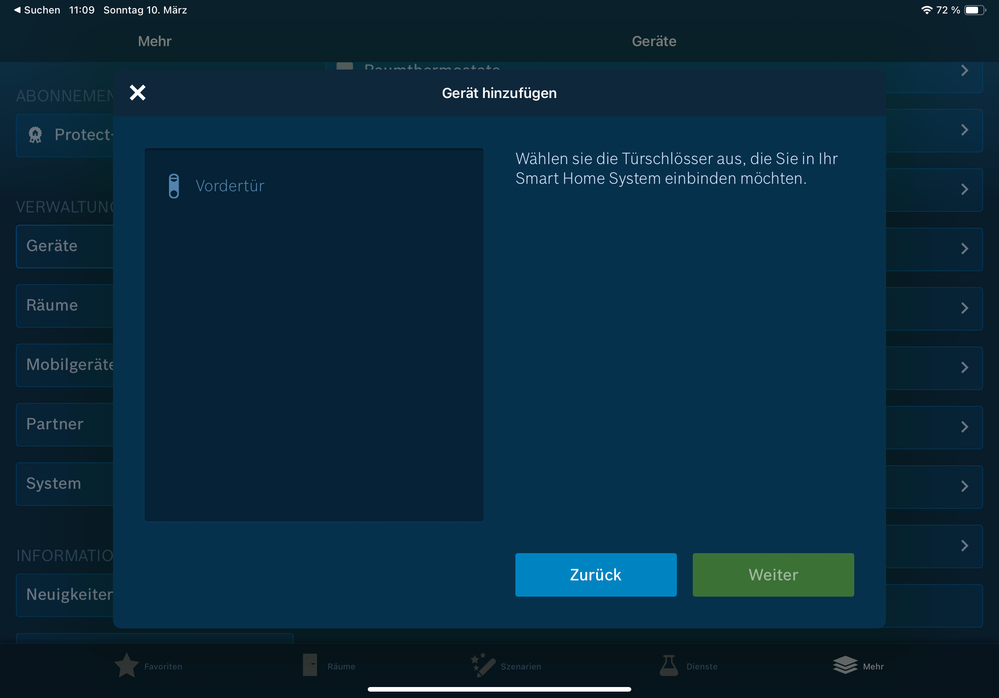This screenshot has width=999, height=698.
Task: Open Dienste flask icon tab
Action: [x=668, y=666]
